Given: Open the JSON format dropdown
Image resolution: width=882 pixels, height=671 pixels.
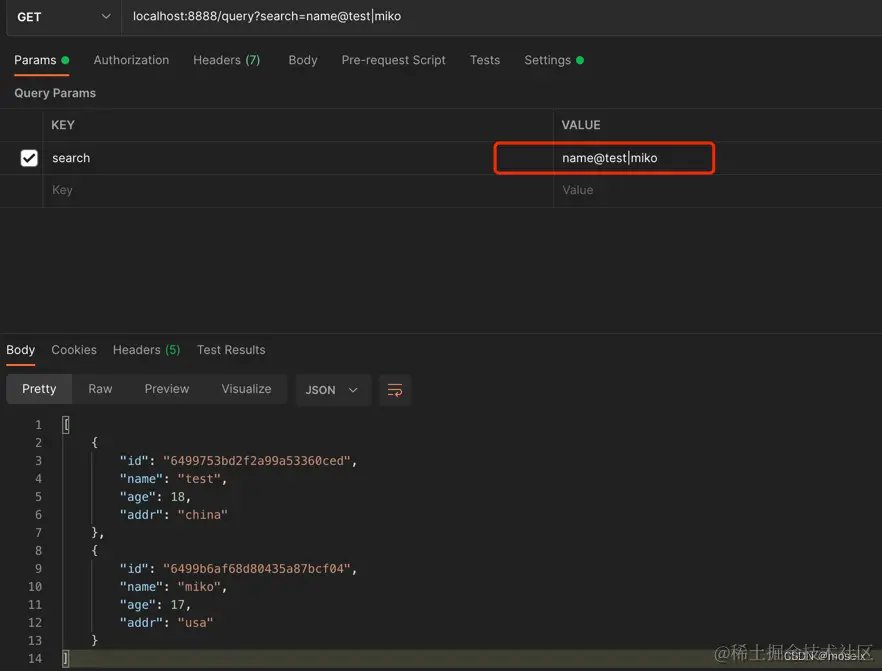Looking at the screenshot, I should point(332,390).
